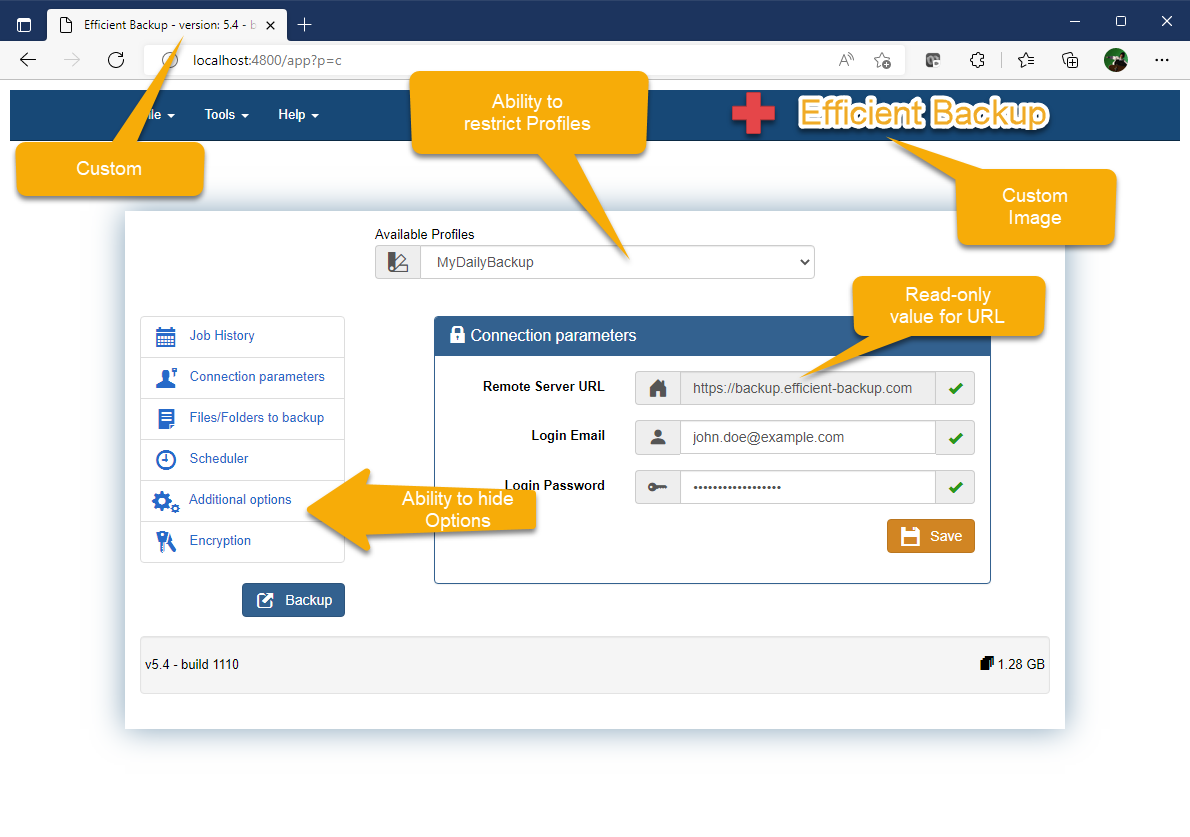Click the Connection parameters user icon
The width and height of the screenshot is (1190, 837).
pos(166,377)
